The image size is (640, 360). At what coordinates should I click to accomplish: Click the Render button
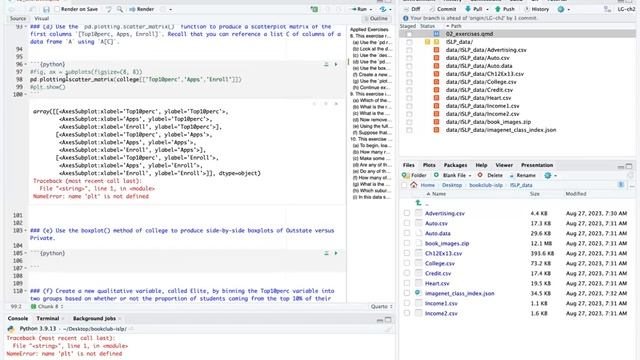click(x=142, y=9)
